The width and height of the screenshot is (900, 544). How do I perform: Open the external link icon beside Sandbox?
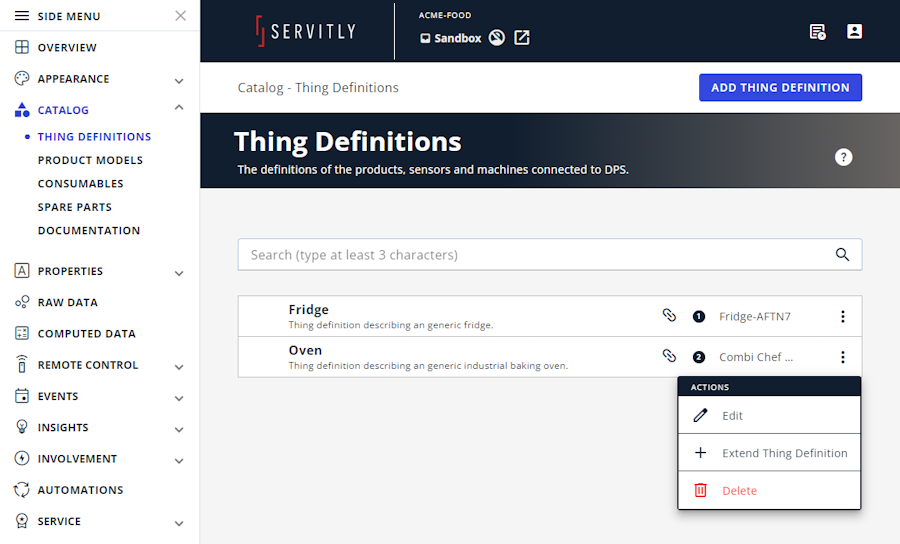[x=522, y=38]
